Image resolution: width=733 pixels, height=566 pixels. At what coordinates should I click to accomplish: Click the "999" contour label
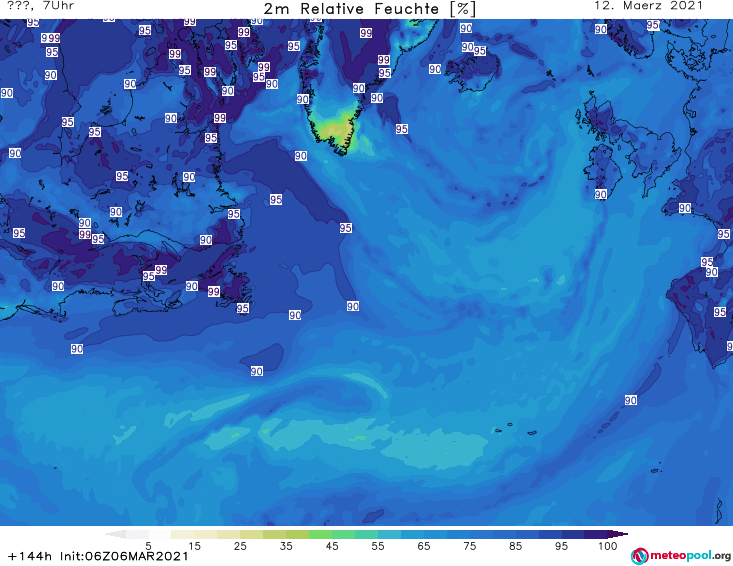click(x=50, y=38)
